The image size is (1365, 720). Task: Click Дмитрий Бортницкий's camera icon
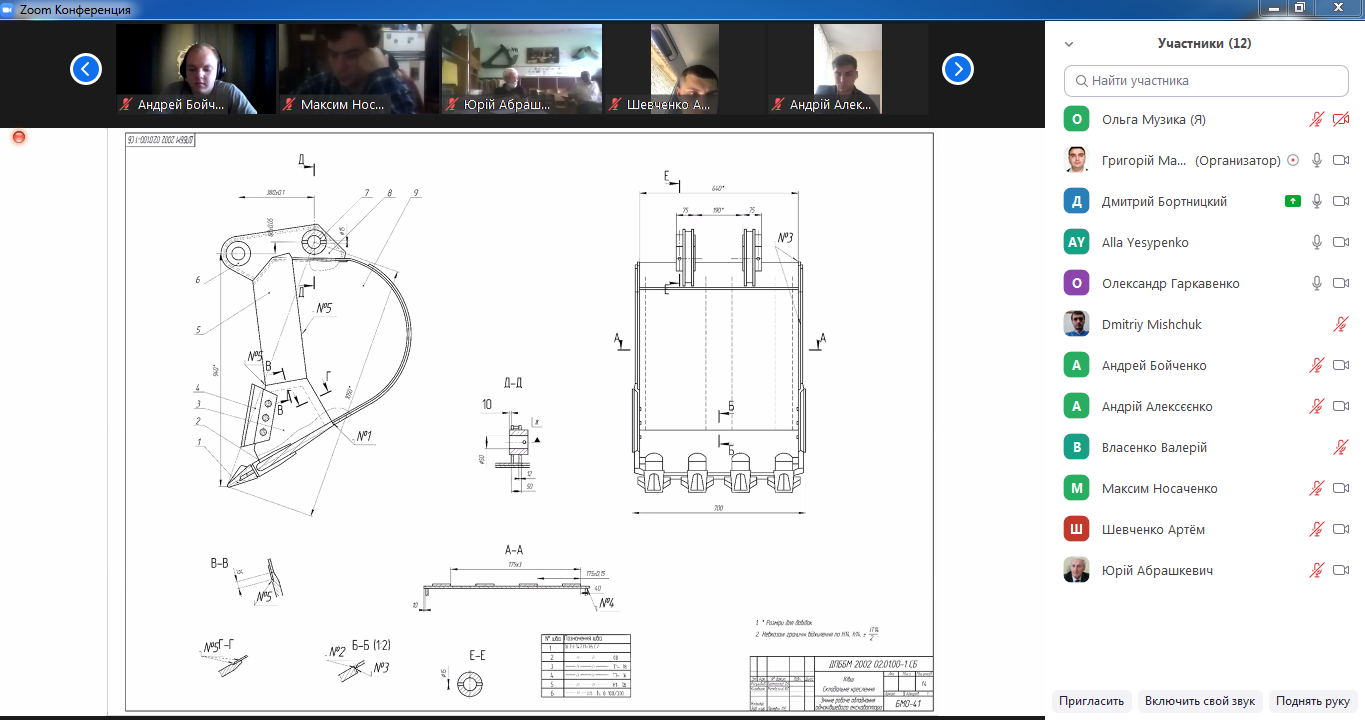[1341, 201]
